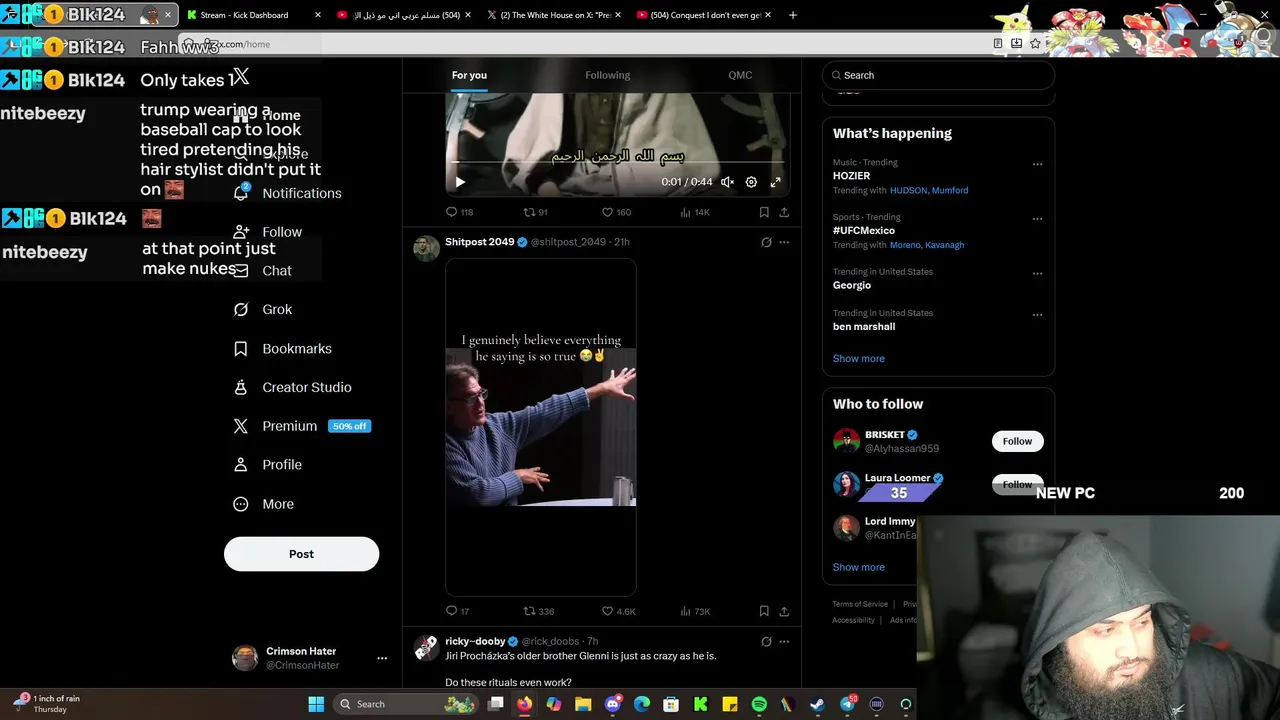Image resolution: width=1280 pixels, height=720 pixels.
Task: Open more options for ben marshall trend
Action: point(1037,314)
